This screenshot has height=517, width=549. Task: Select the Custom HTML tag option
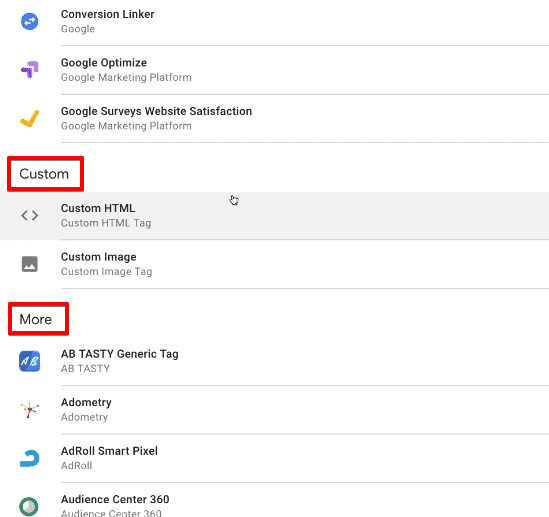tap(274, 216)
